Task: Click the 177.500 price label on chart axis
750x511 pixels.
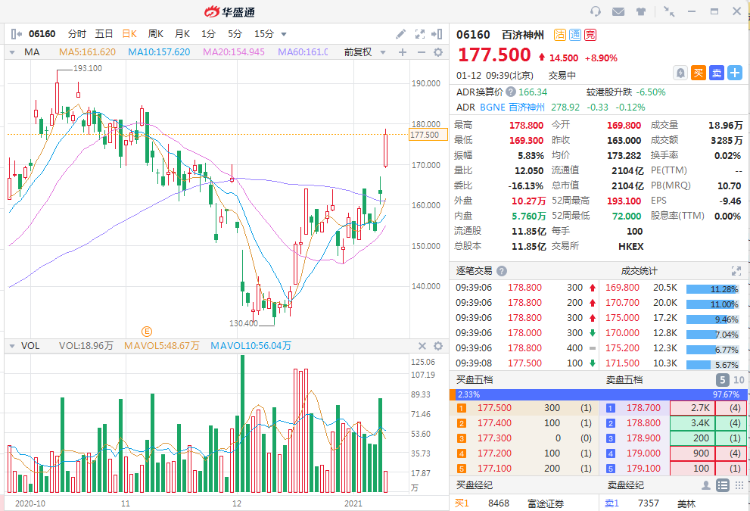Action: [x=428, y=135]
